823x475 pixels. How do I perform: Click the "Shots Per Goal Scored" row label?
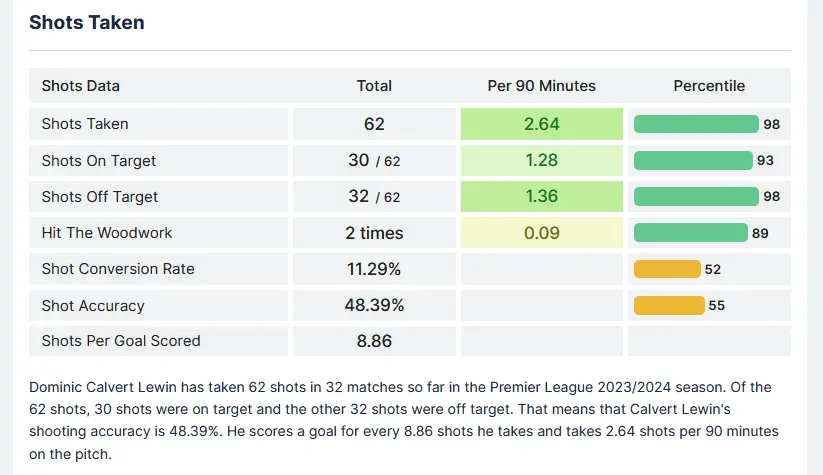pyautogui.click(x=121, y=341)
